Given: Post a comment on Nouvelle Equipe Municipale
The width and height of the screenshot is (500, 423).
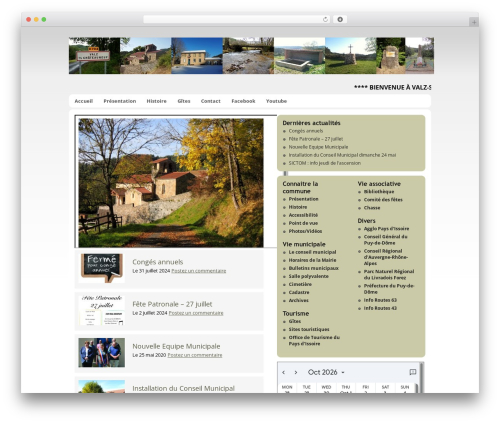Looking at the screenshot, I should pos(195,355).
